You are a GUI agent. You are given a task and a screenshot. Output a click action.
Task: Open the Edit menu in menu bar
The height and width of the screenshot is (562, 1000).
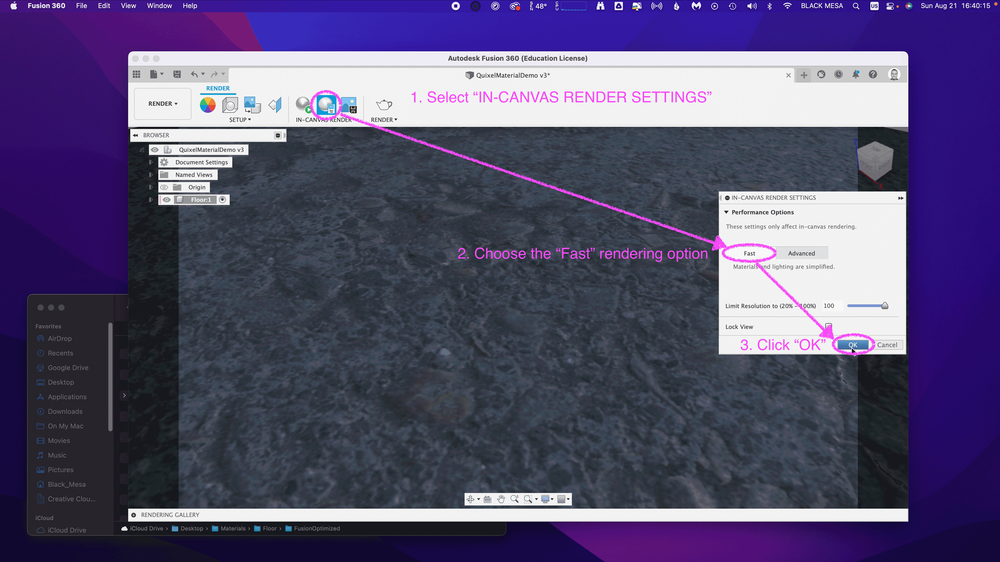coord(104,6)
